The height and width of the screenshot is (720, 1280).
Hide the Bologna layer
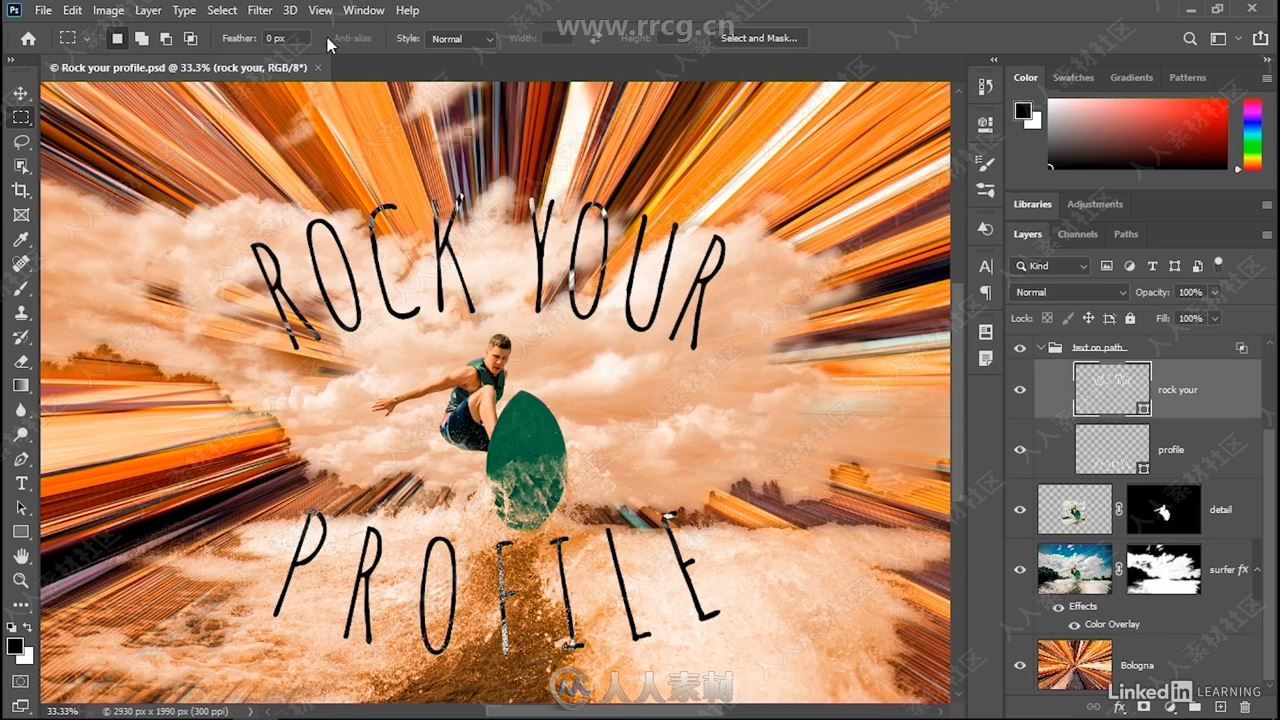click(1020, 665)
